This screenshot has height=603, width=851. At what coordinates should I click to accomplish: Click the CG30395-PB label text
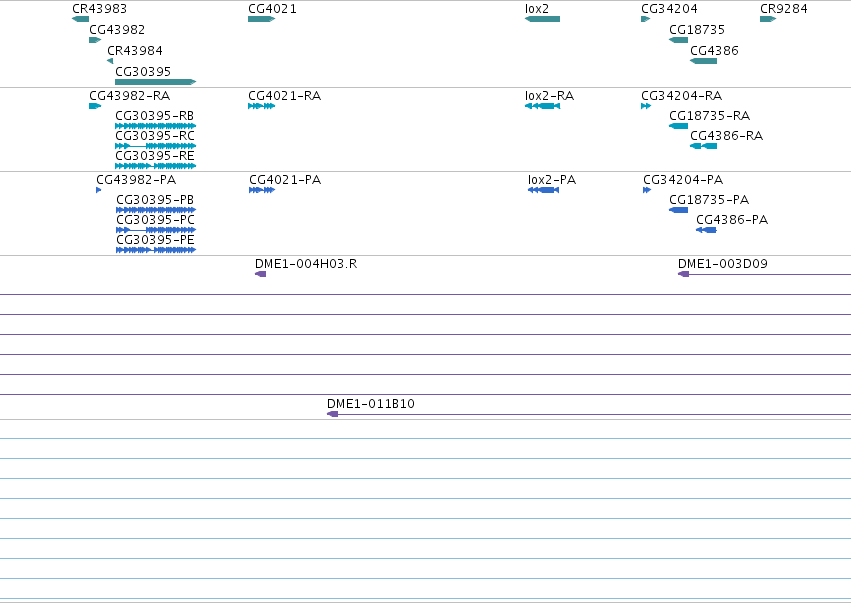pos(155,200)
